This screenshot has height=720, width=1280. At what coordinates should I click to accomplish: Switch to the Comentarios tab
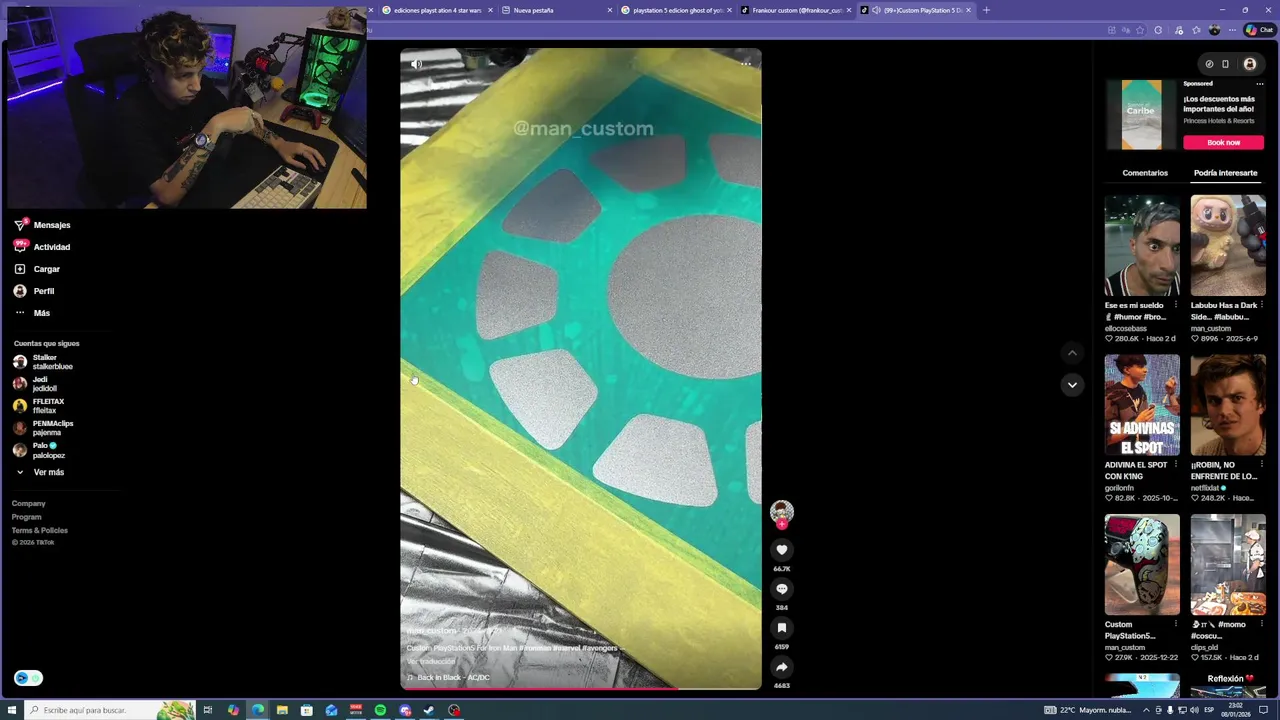point(1145,173)
